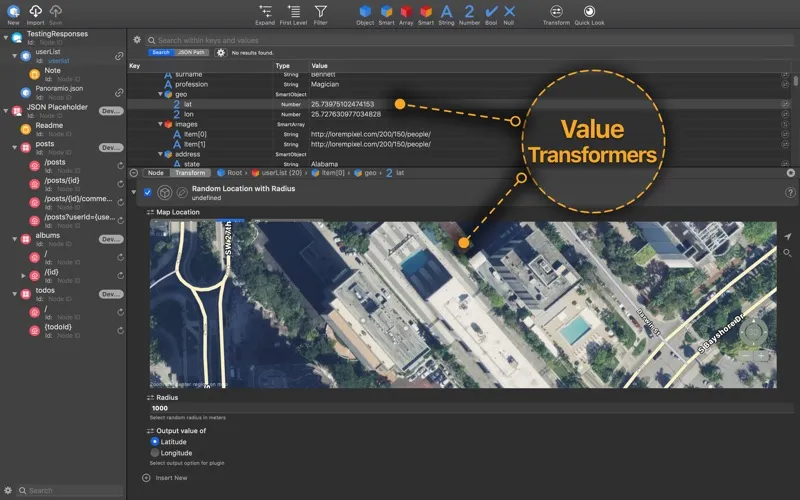The image size is (800, 500).
Task: Click the help question mark icon
Action: coord(790,192)
